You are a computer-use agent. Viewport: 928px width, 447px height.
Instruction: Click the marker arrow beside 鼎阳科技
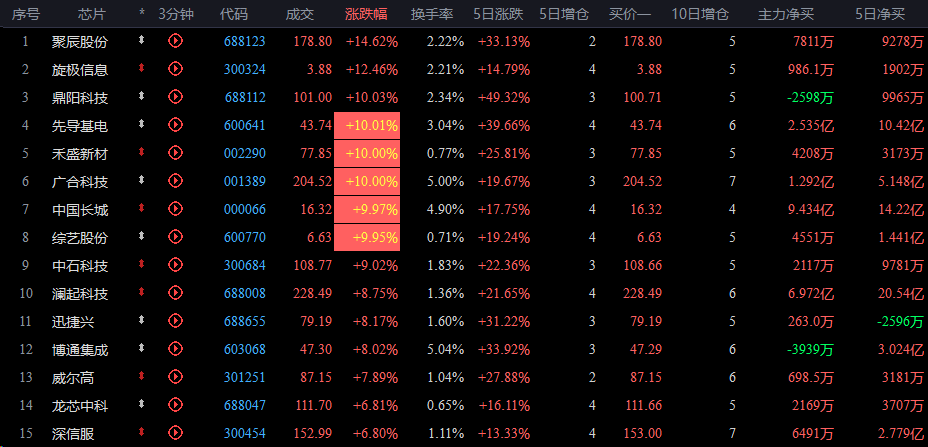(x=141, y=96)
